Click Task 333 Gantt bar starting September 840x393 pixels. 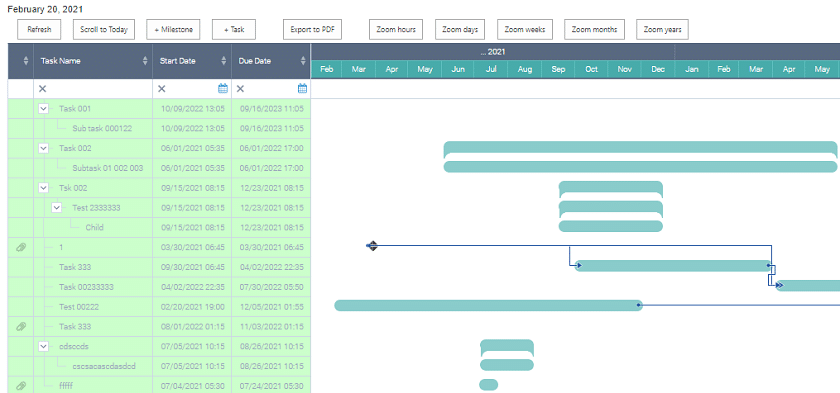pos(673,266)
